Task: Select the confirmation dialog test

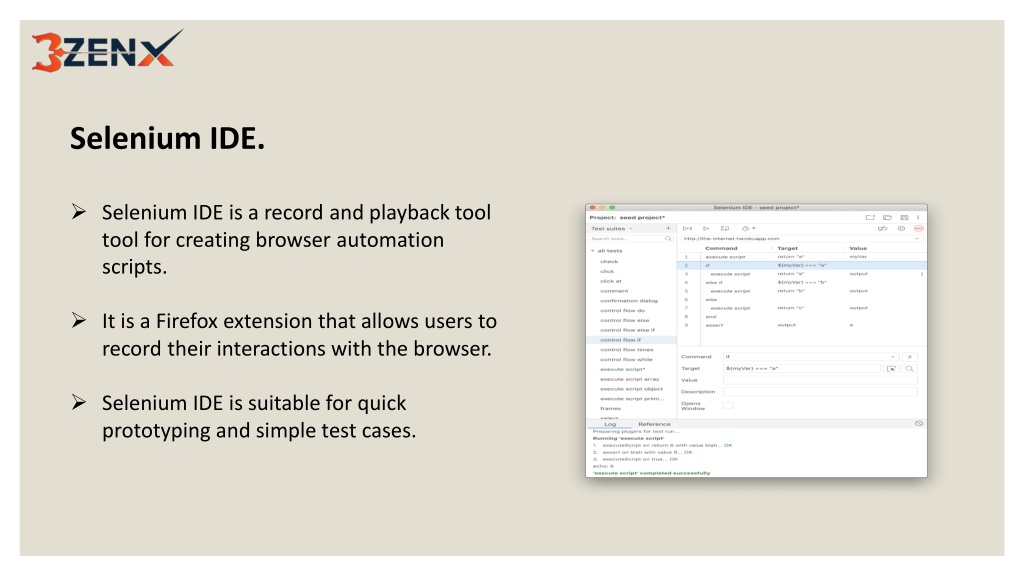Action: point(629,301)
